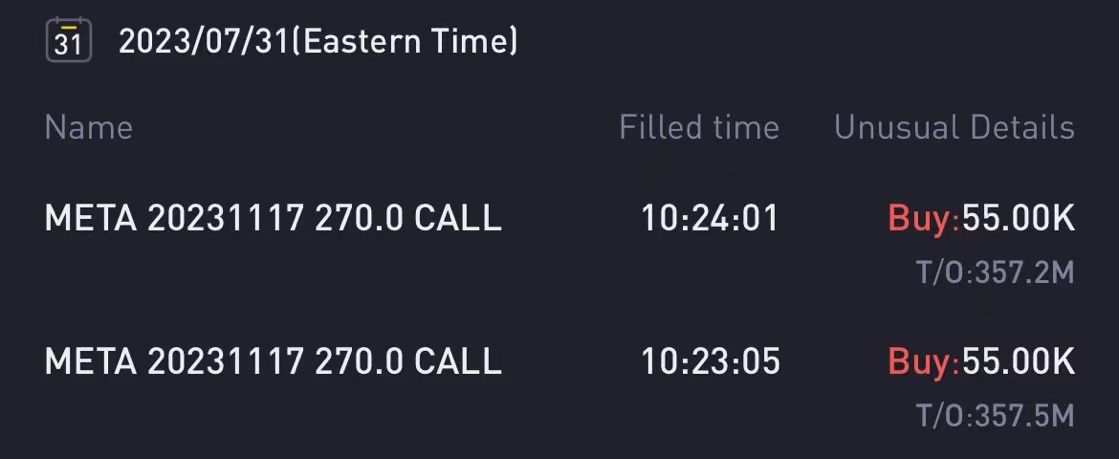
Task: Select 55.00K volume in the 10:23:05 row
Action: pyautogui.click(x=1018, y=360)
